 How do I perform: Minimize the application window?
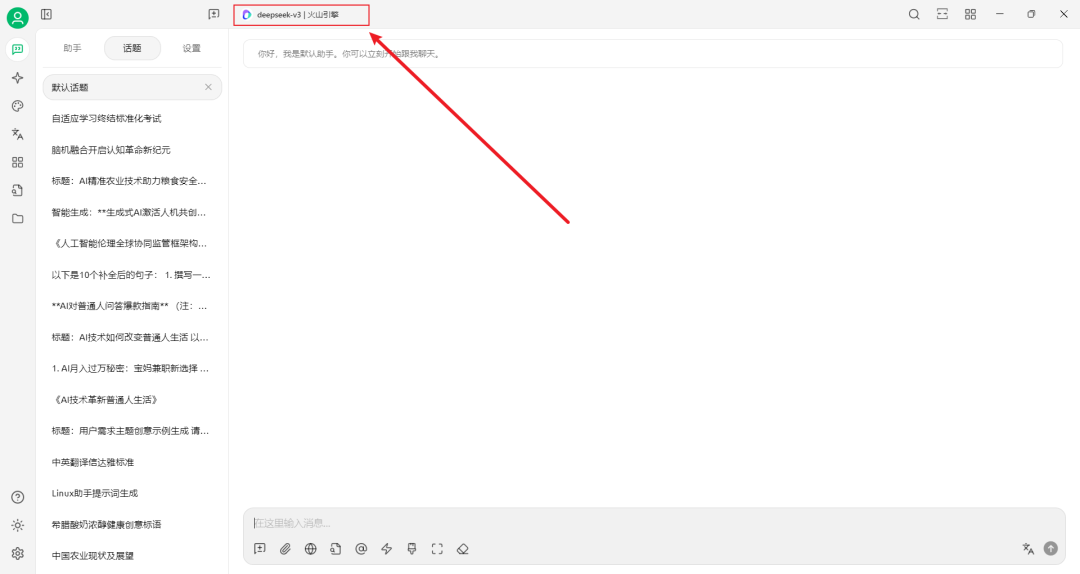tap(999, 14)
